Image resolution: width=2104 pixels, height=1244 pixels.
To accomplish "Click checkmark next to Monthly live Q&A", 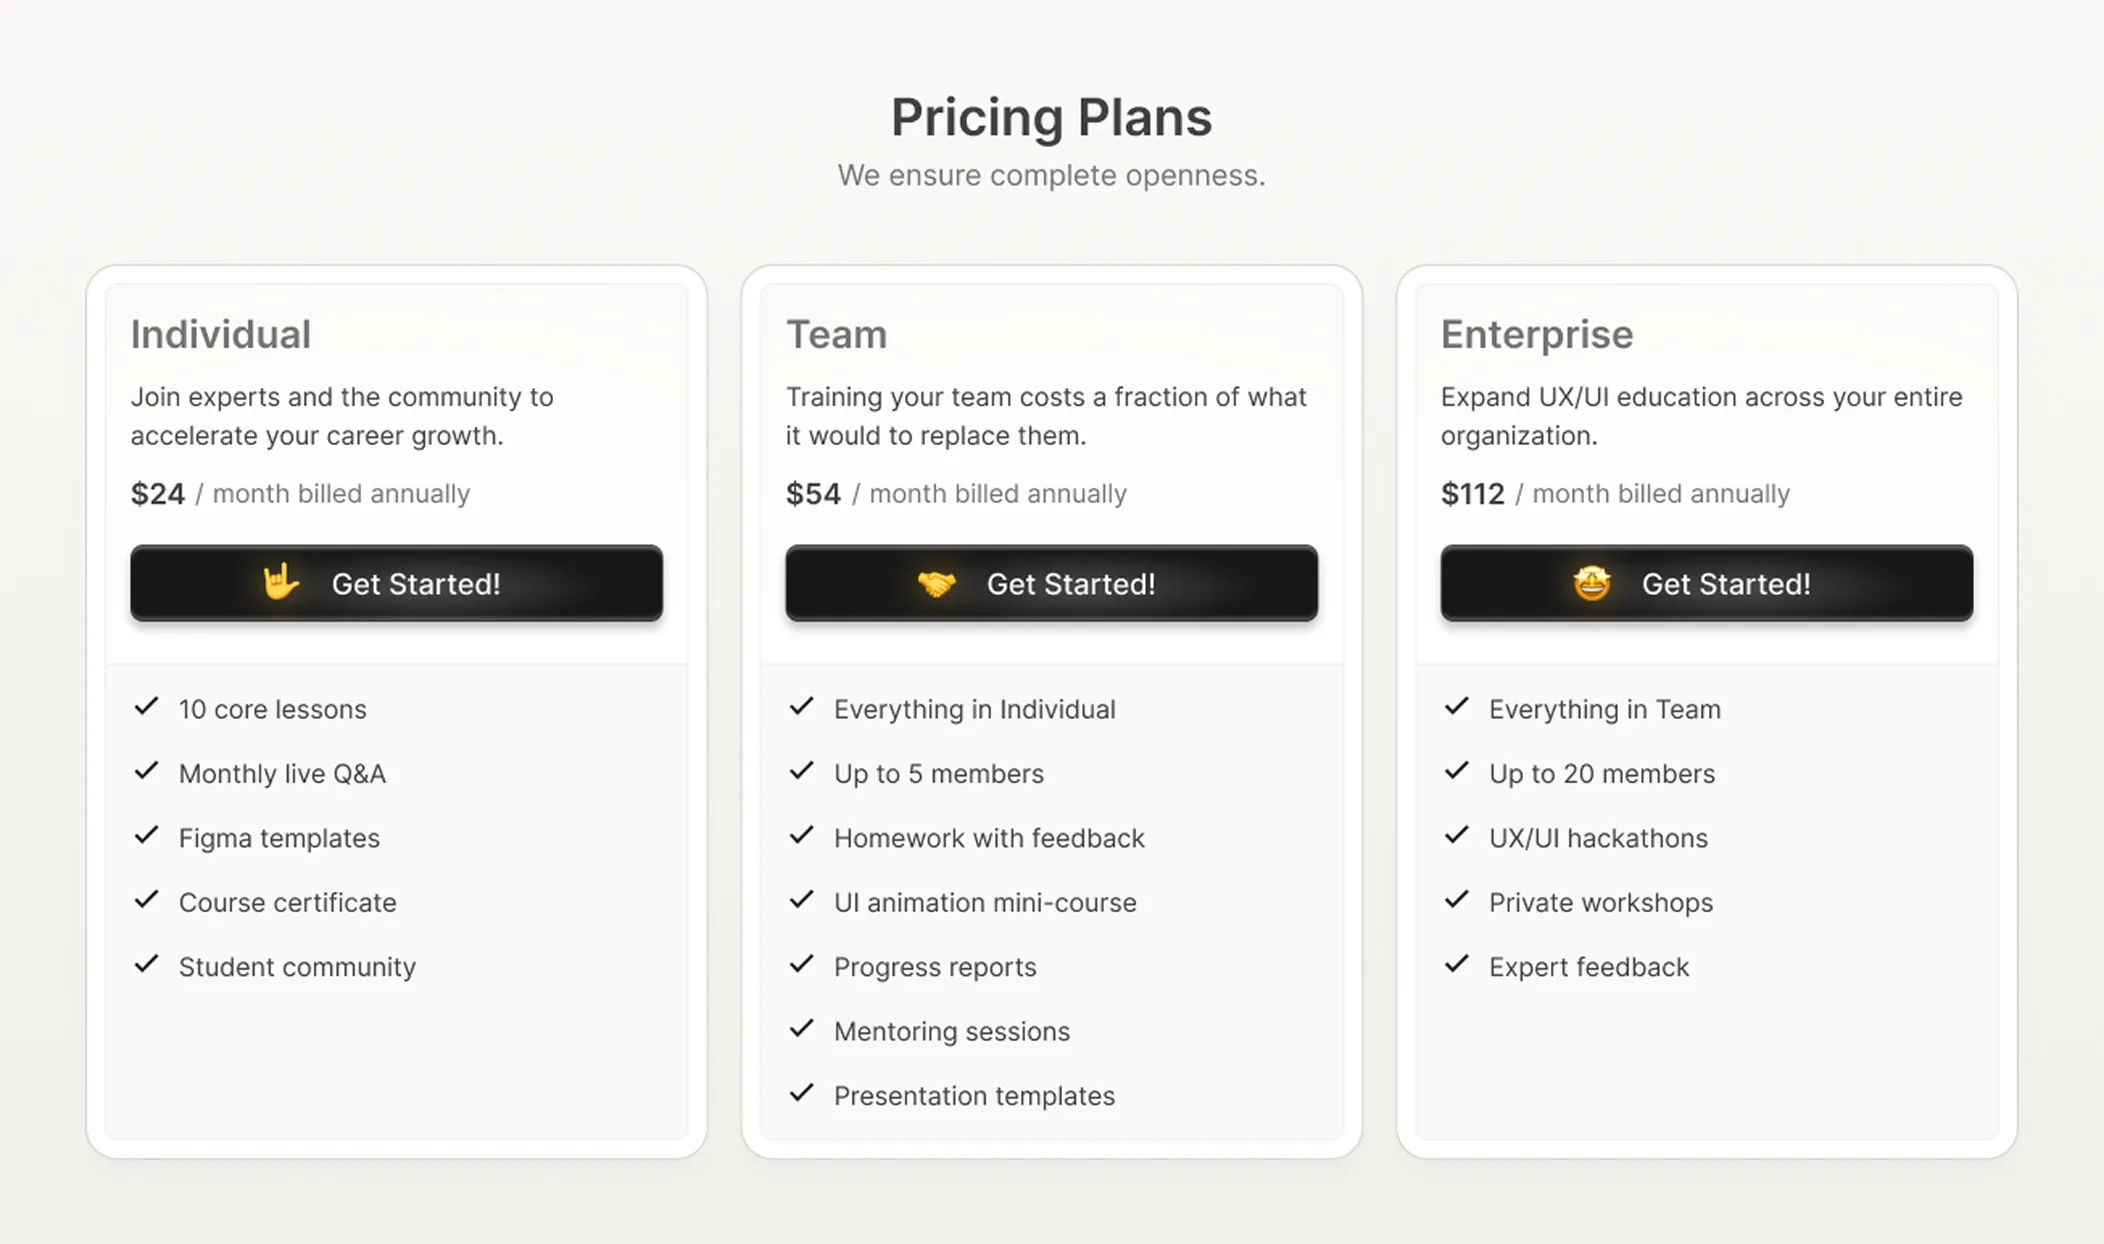I will (x=147, y=771).
